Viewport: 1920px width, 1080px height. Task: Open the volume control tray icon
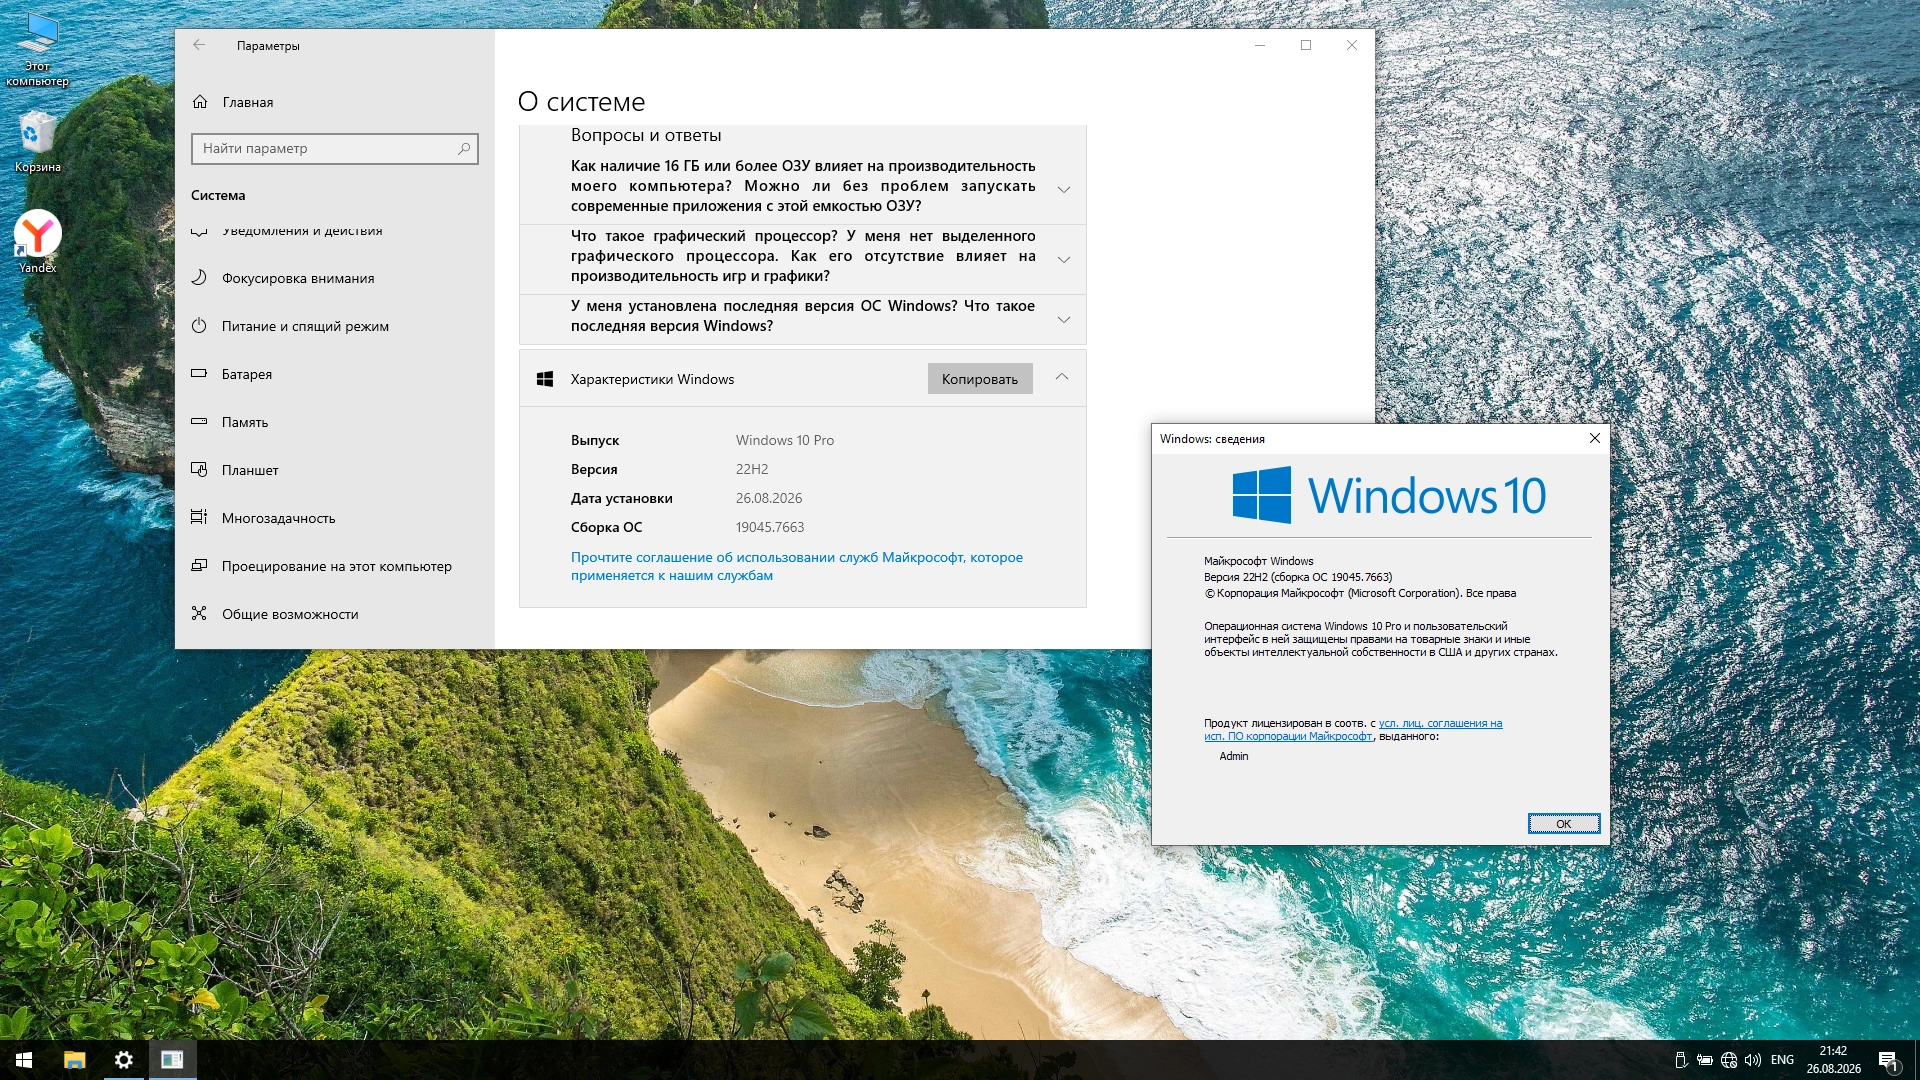click(1753, 1060)
